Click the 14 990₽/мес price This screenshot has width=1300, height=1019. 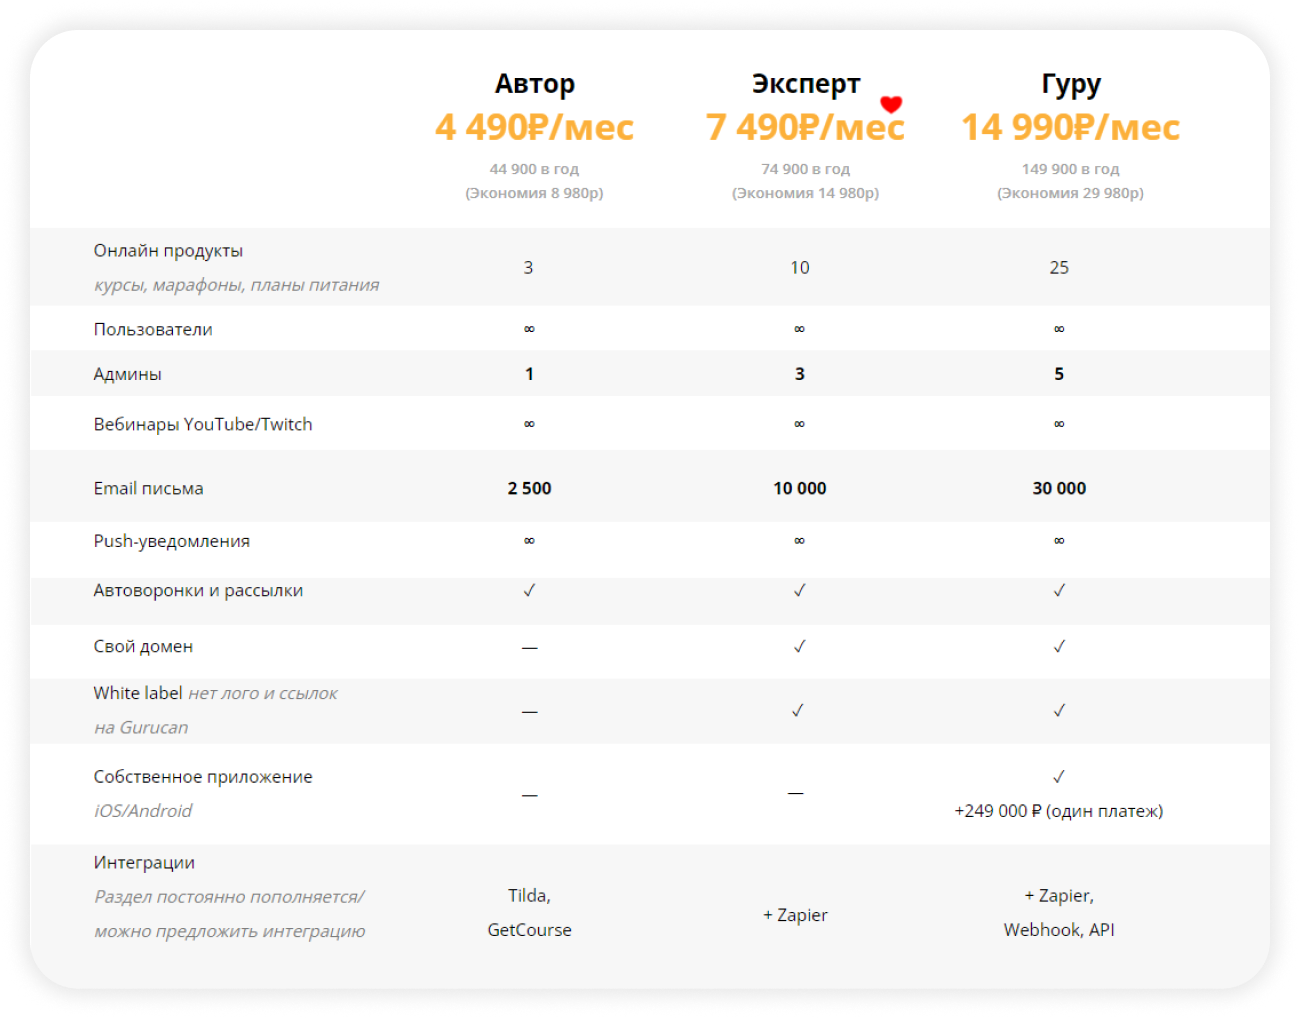tap(1071, 127)
